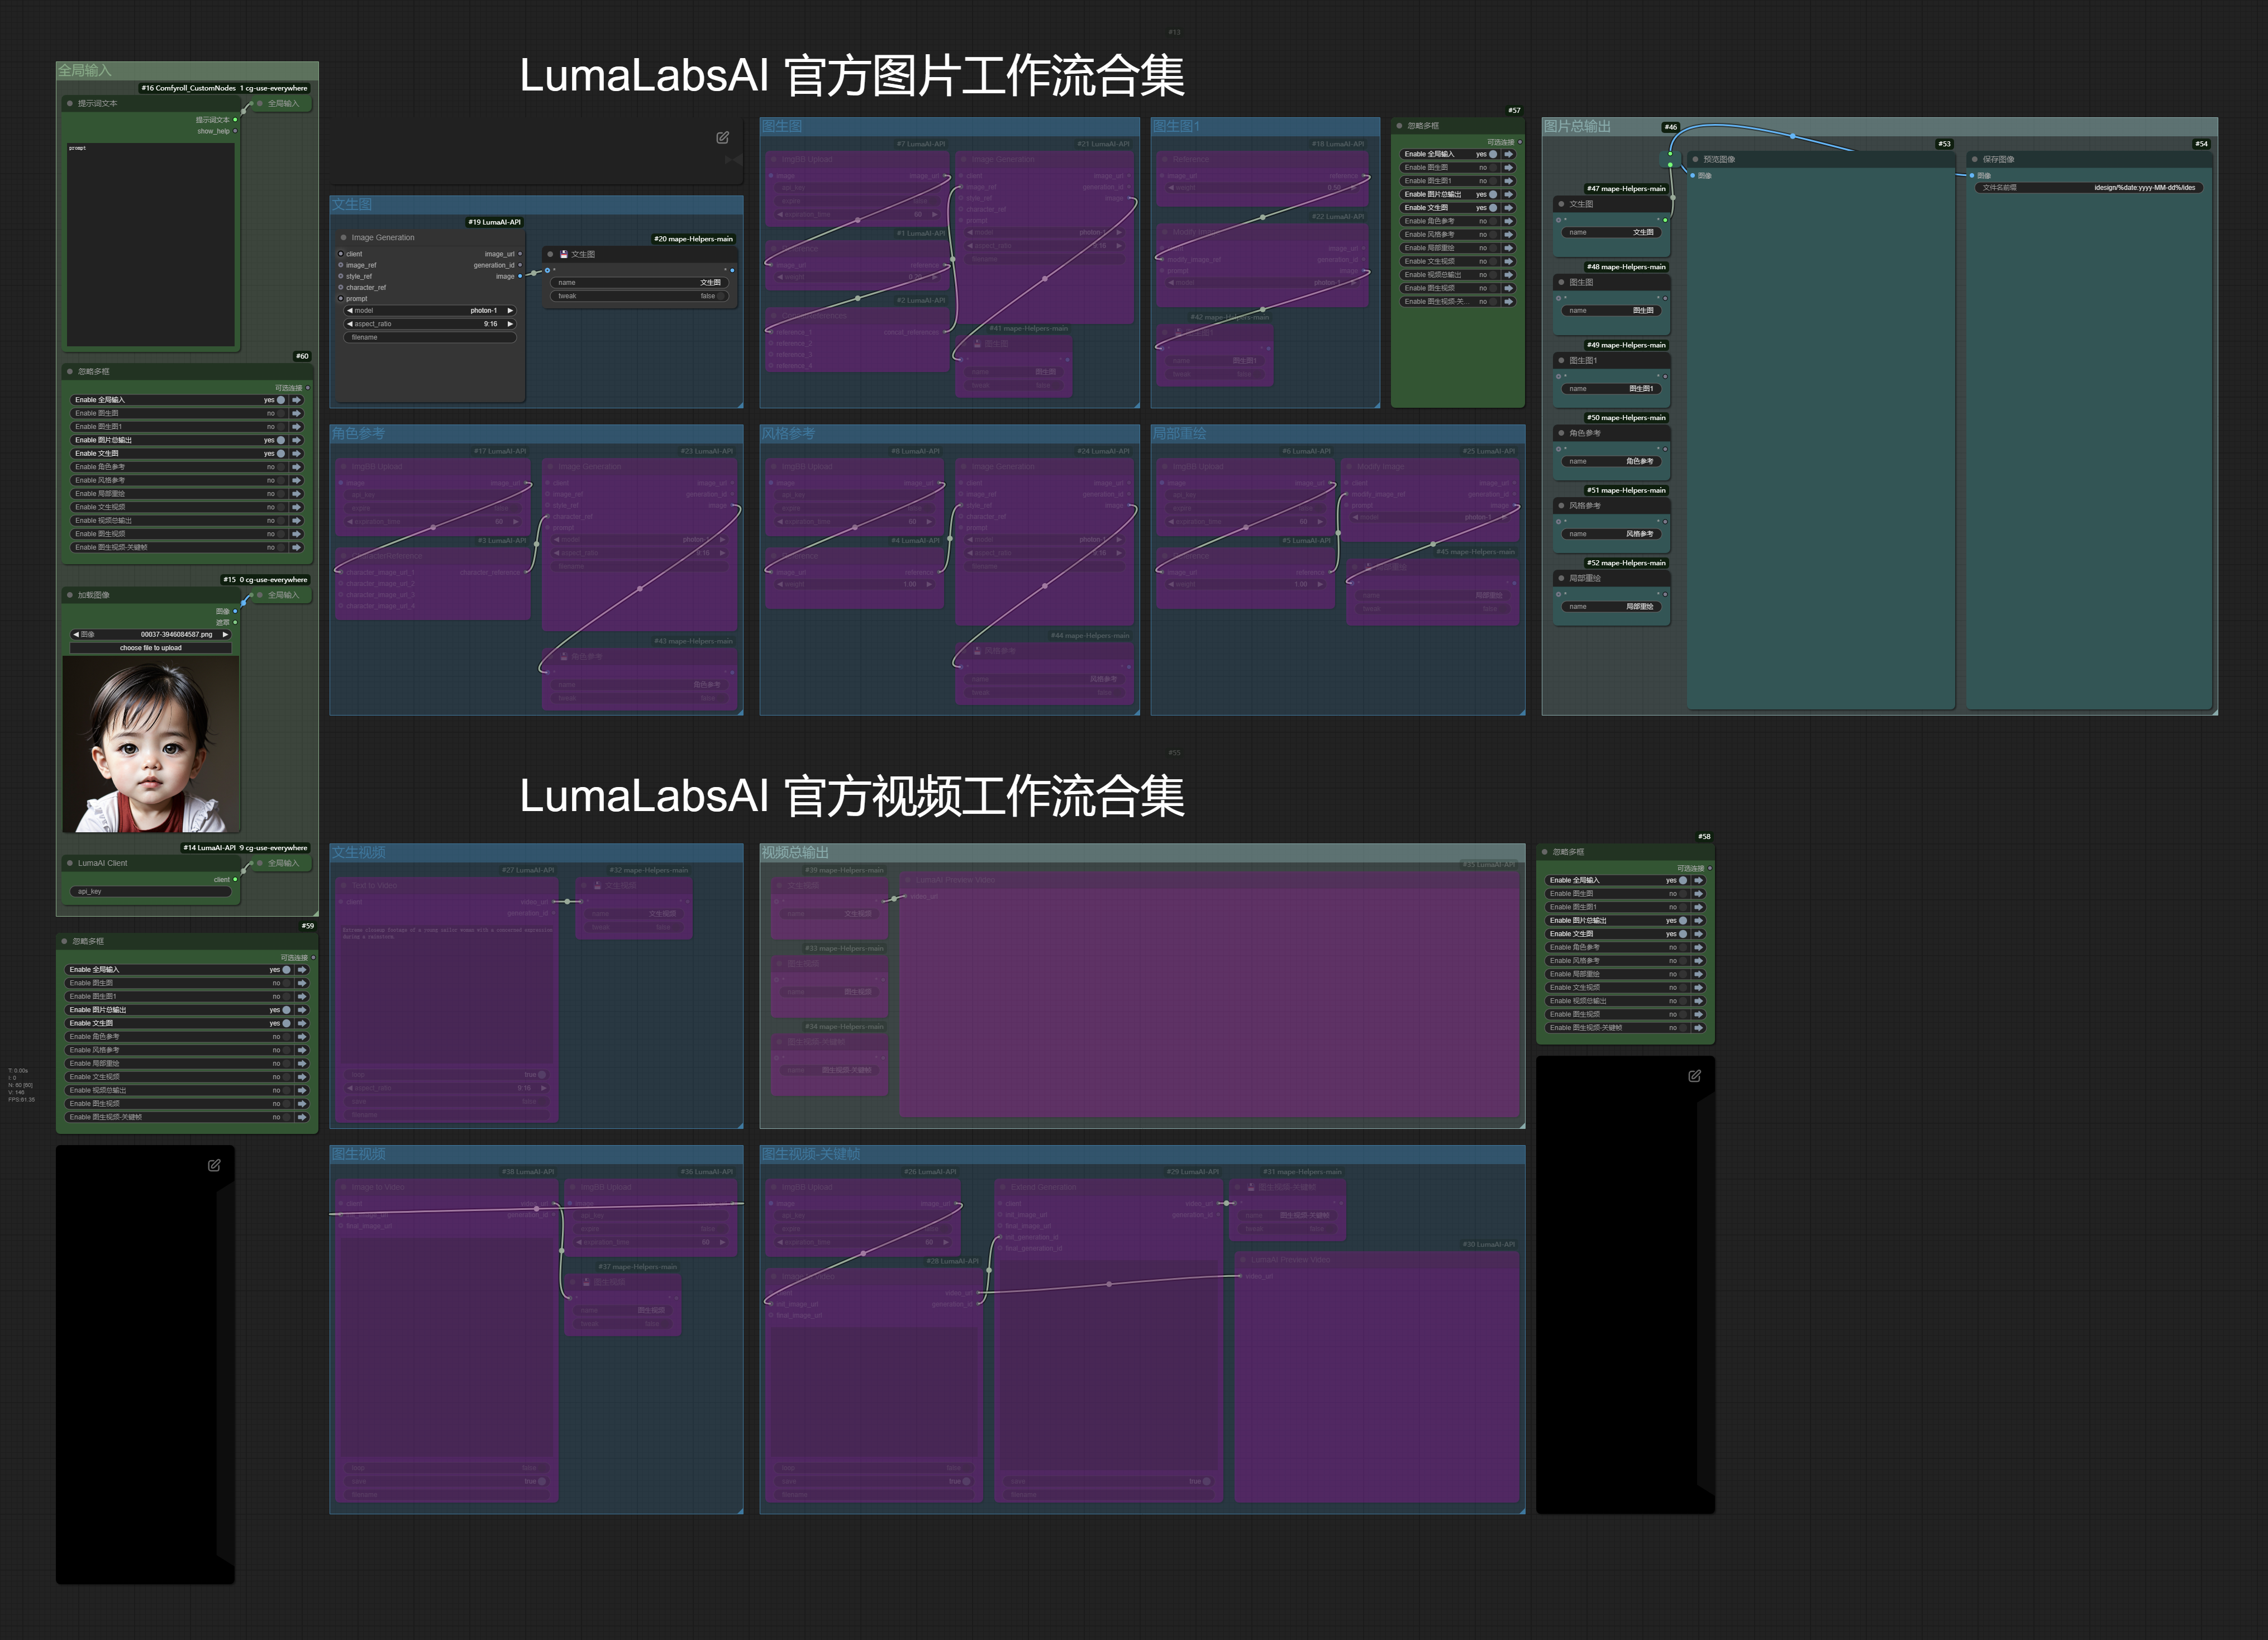2268x1640 pixels.
Task: Click the edit pencil icon on the top note node
Action: [x=722, y=137]
